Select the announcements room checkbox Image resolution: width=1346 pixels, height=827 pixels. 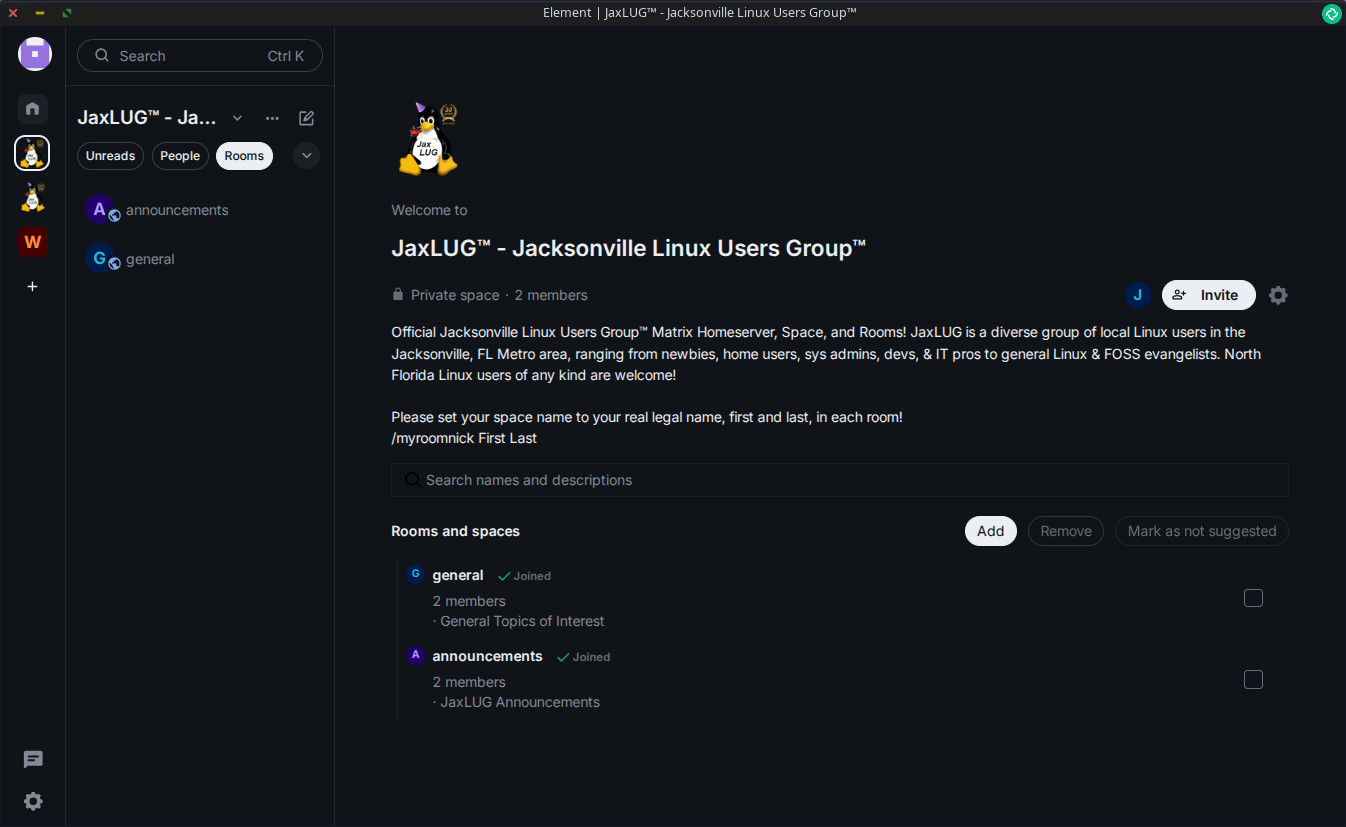coord(1253,680)
